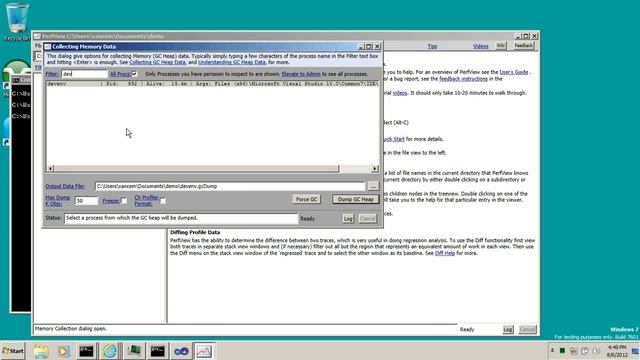Show hidden tray icons arrow
This screenshot has width=640, height=360.
point(552,351)
